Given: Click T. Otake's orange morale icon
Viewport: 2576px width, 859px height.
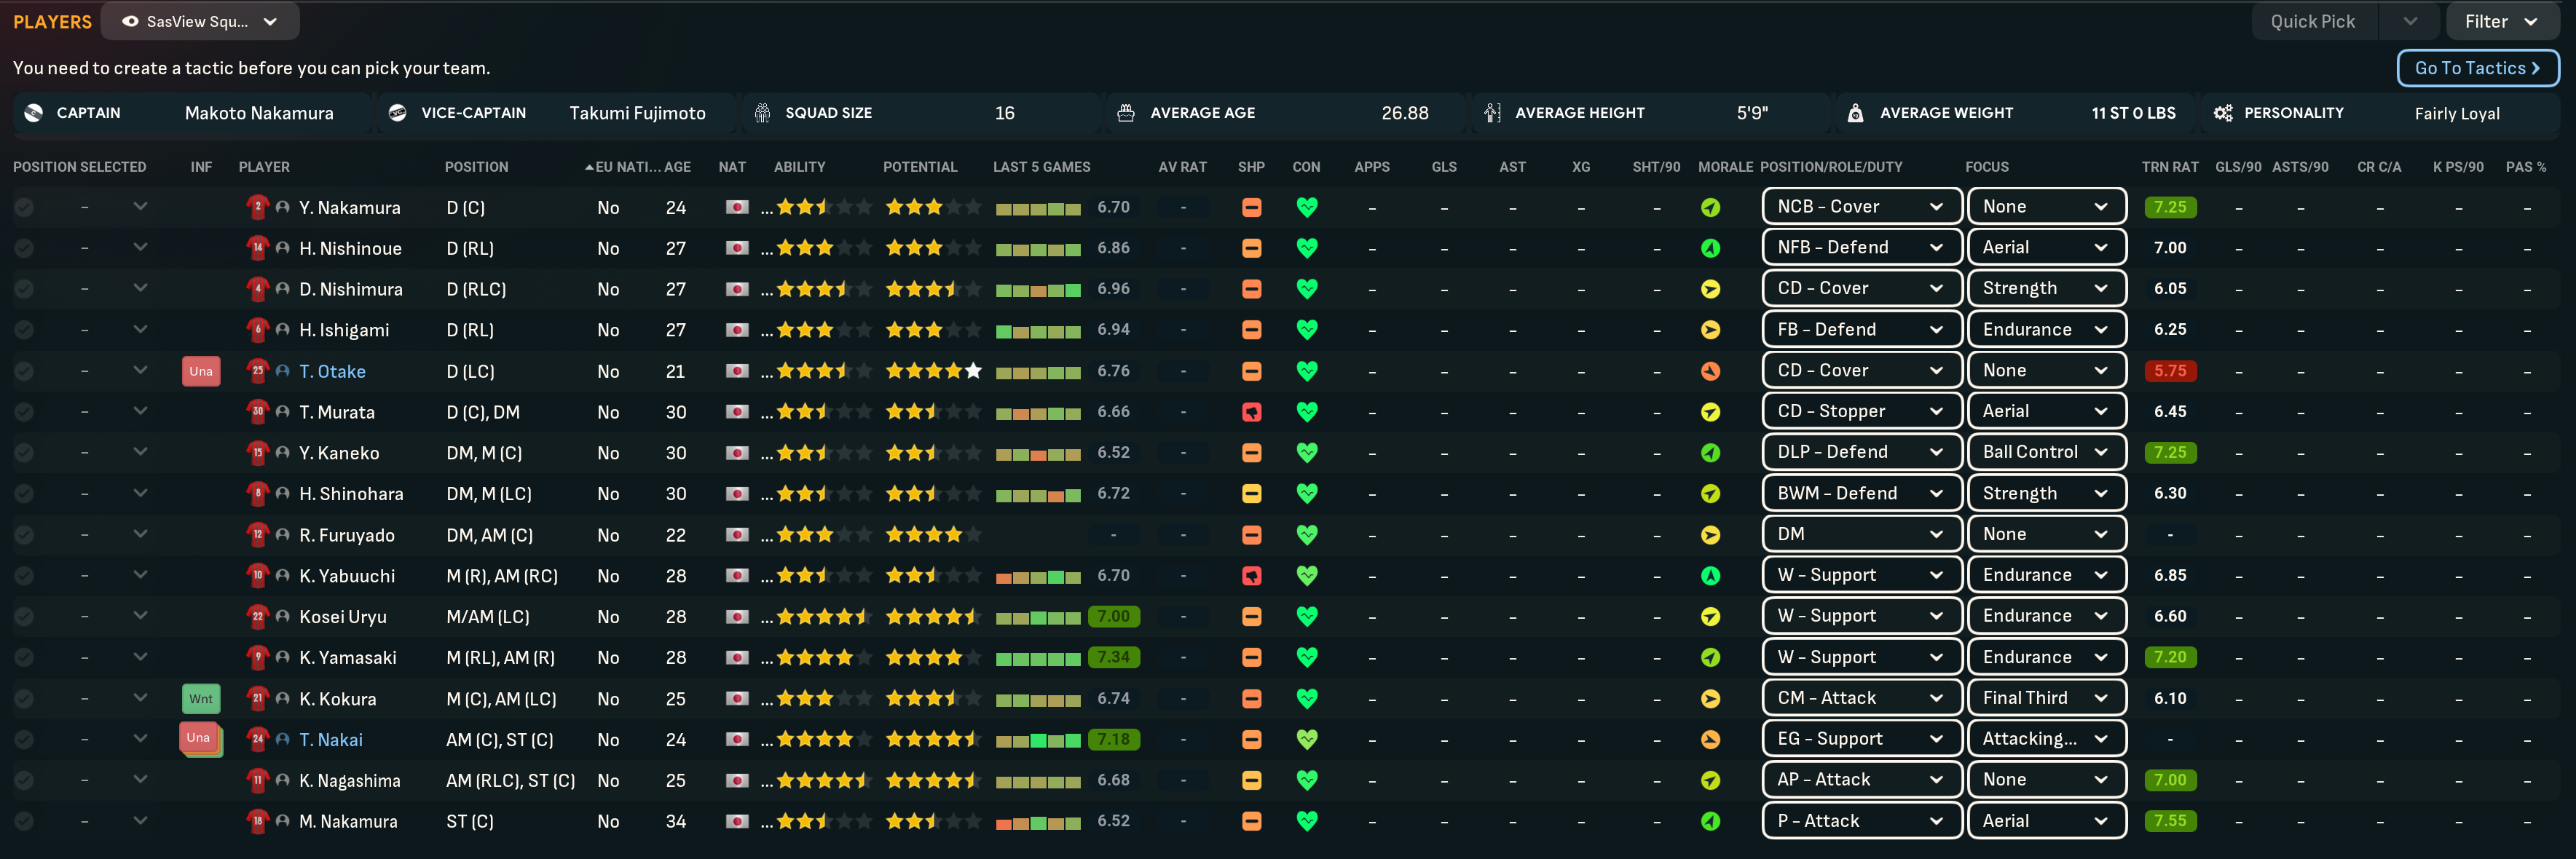Looking at the screenshot, I should [1710, 371].
